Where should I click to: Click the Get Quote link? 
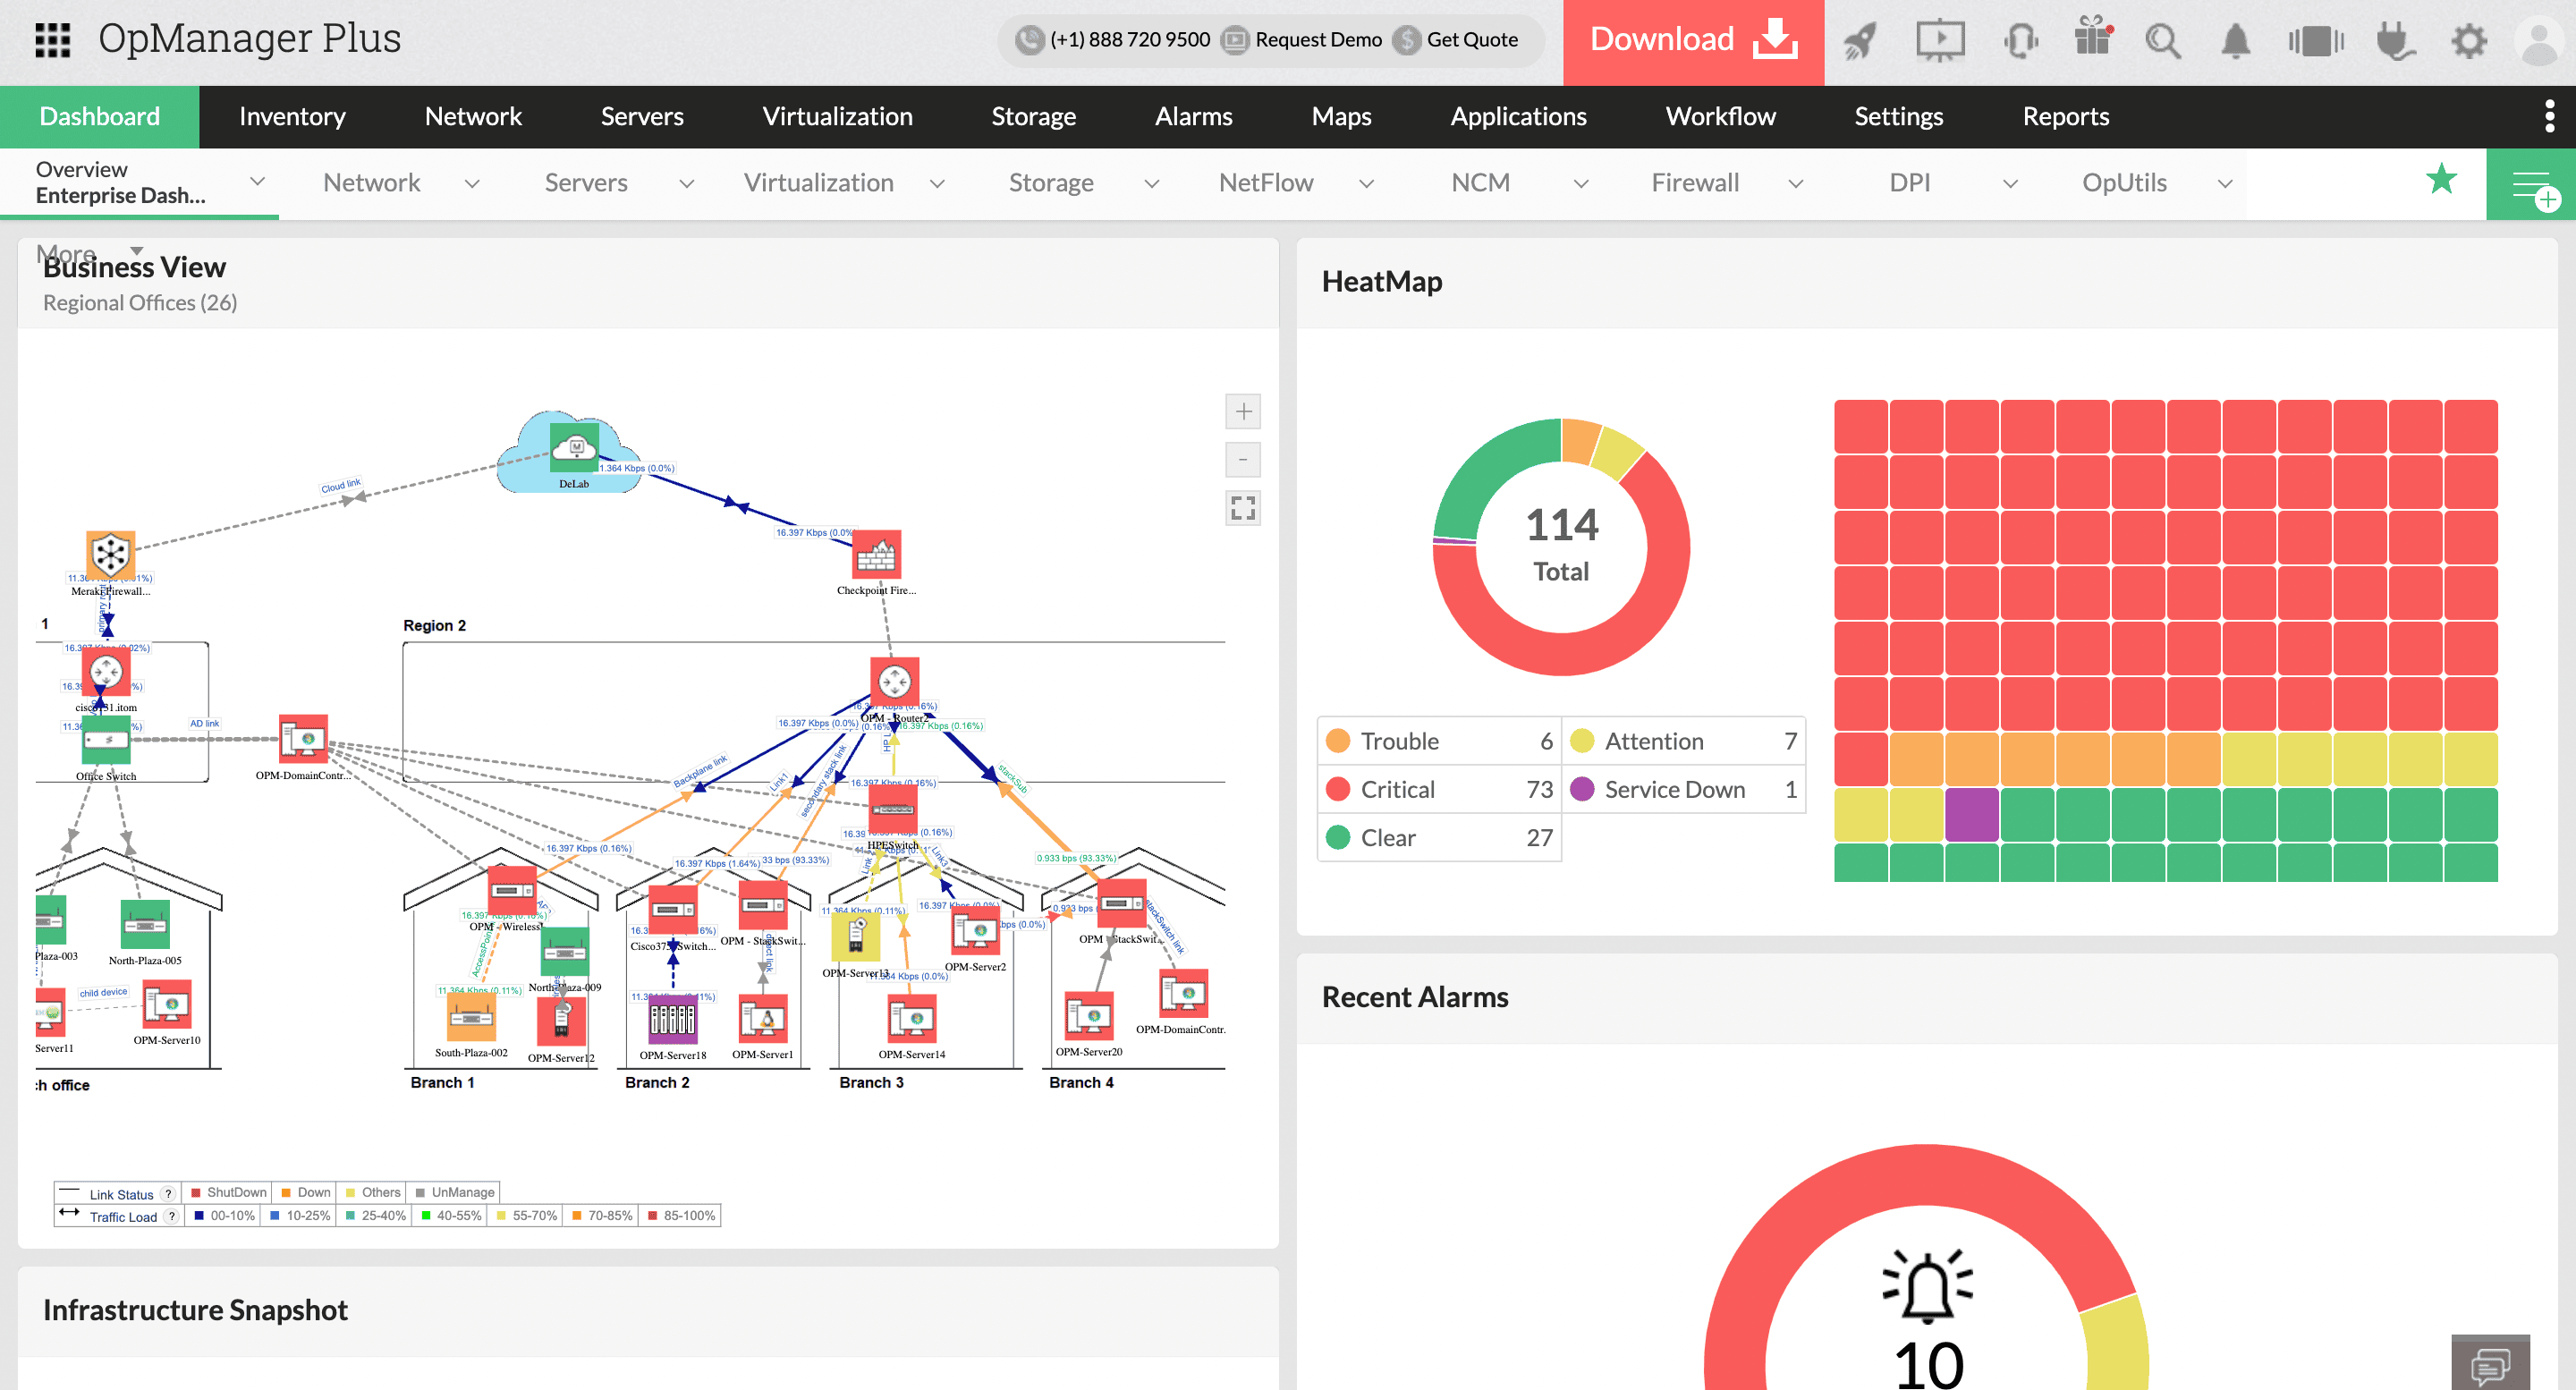click(1456, 40)
